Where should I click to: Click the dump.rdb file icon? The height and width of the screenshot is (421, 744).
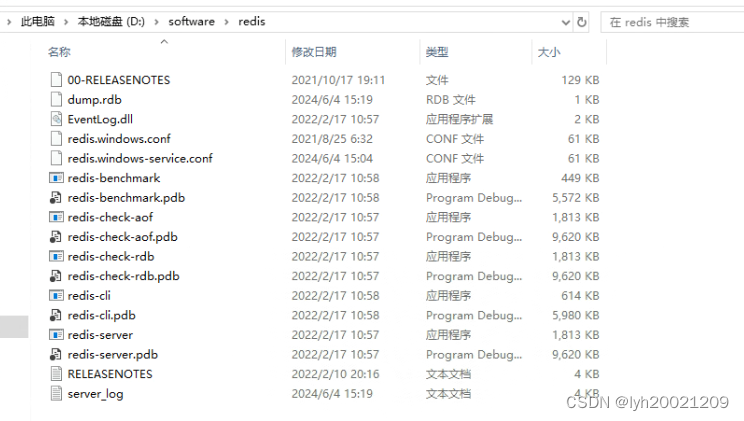(56, 99)
